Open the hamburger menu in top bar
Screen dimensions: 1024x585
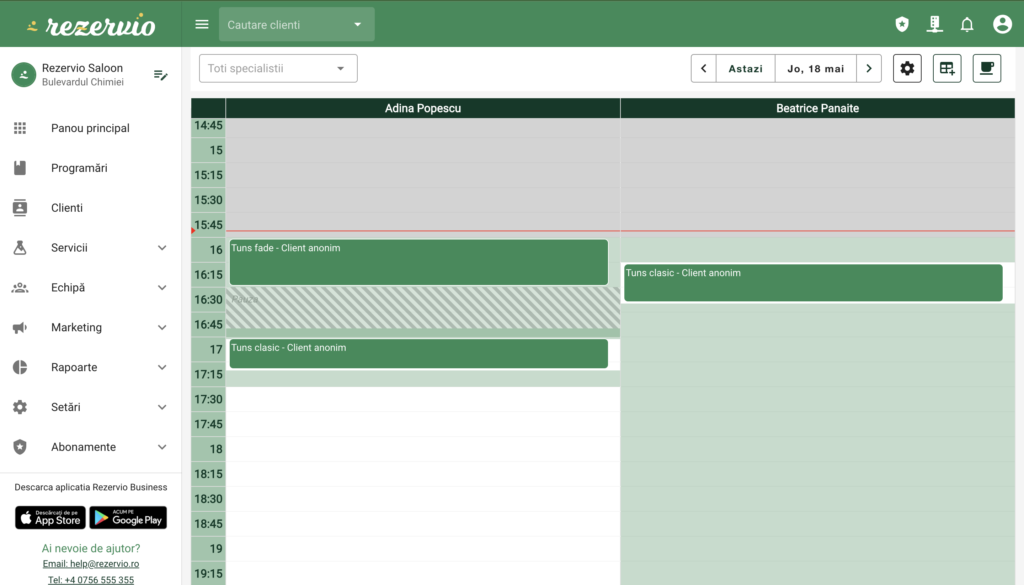pyautogui.click(x=202, y=24)
